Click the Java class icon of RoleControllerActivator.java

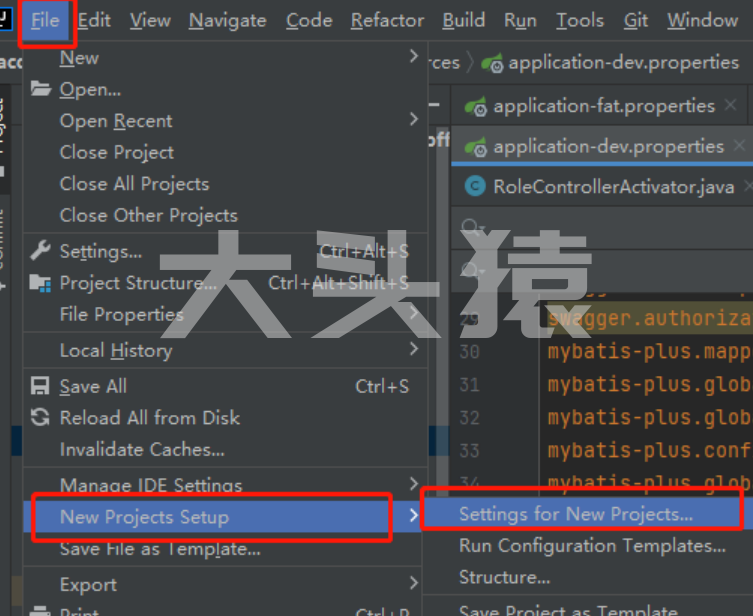[475, 186]
